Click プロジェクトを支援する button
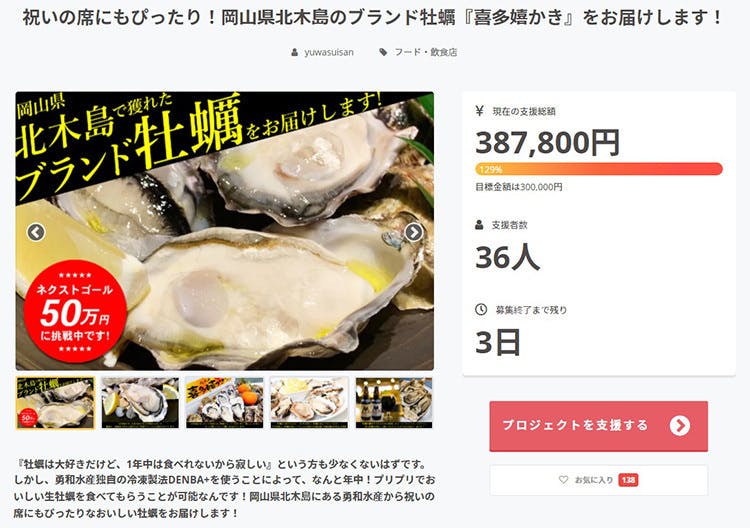Screen dimensions: 750x528 click(598, 426)
